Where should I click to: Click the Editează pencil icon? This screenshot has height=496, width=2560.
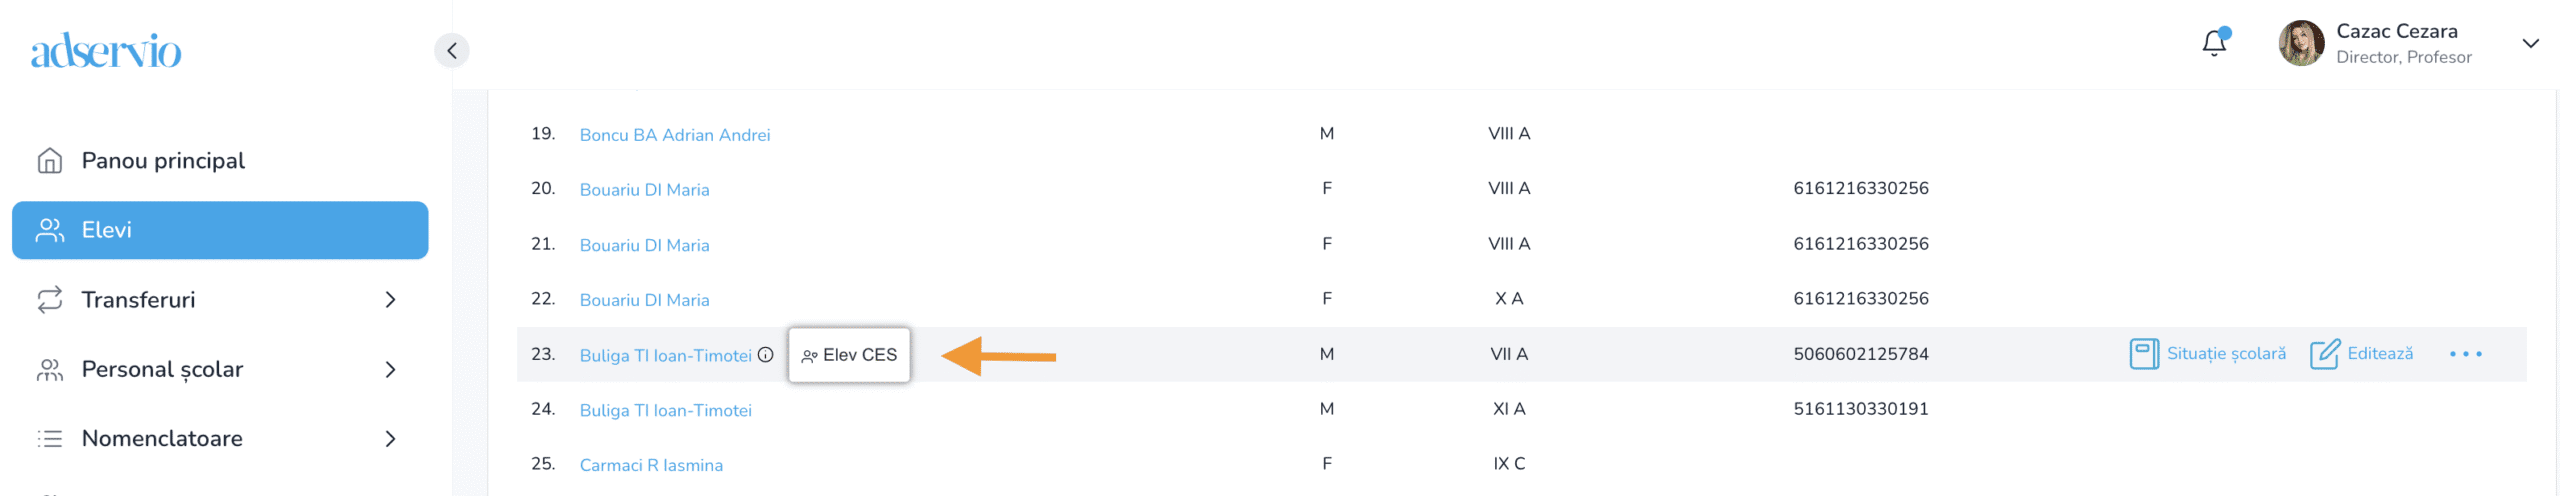point(2324,354)
